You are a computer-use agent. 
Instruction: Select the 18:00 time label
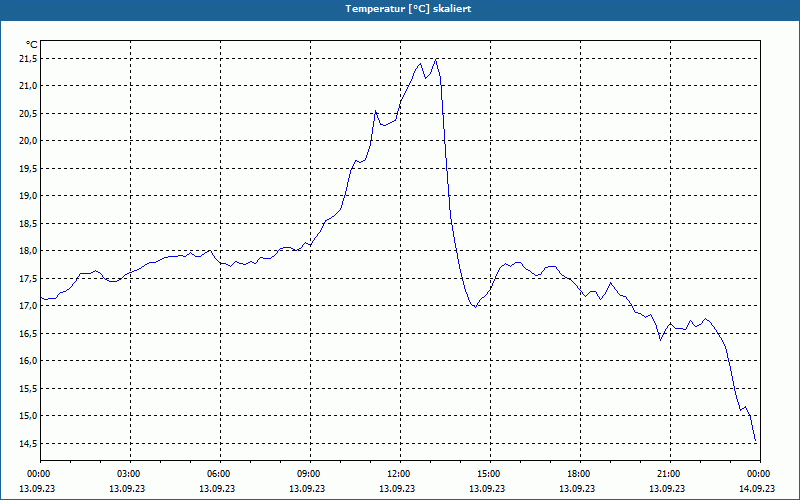coord(579,474)
